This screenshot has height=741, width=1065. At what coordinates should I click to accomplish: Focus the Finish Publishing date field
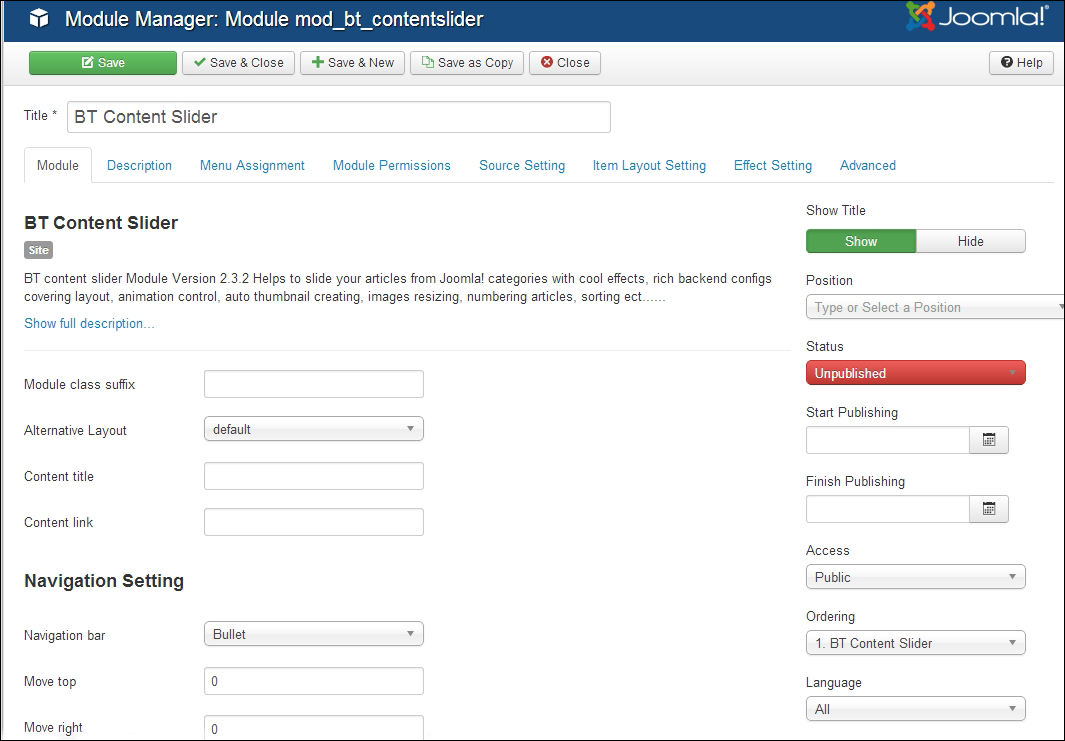(x=888, y=509)
